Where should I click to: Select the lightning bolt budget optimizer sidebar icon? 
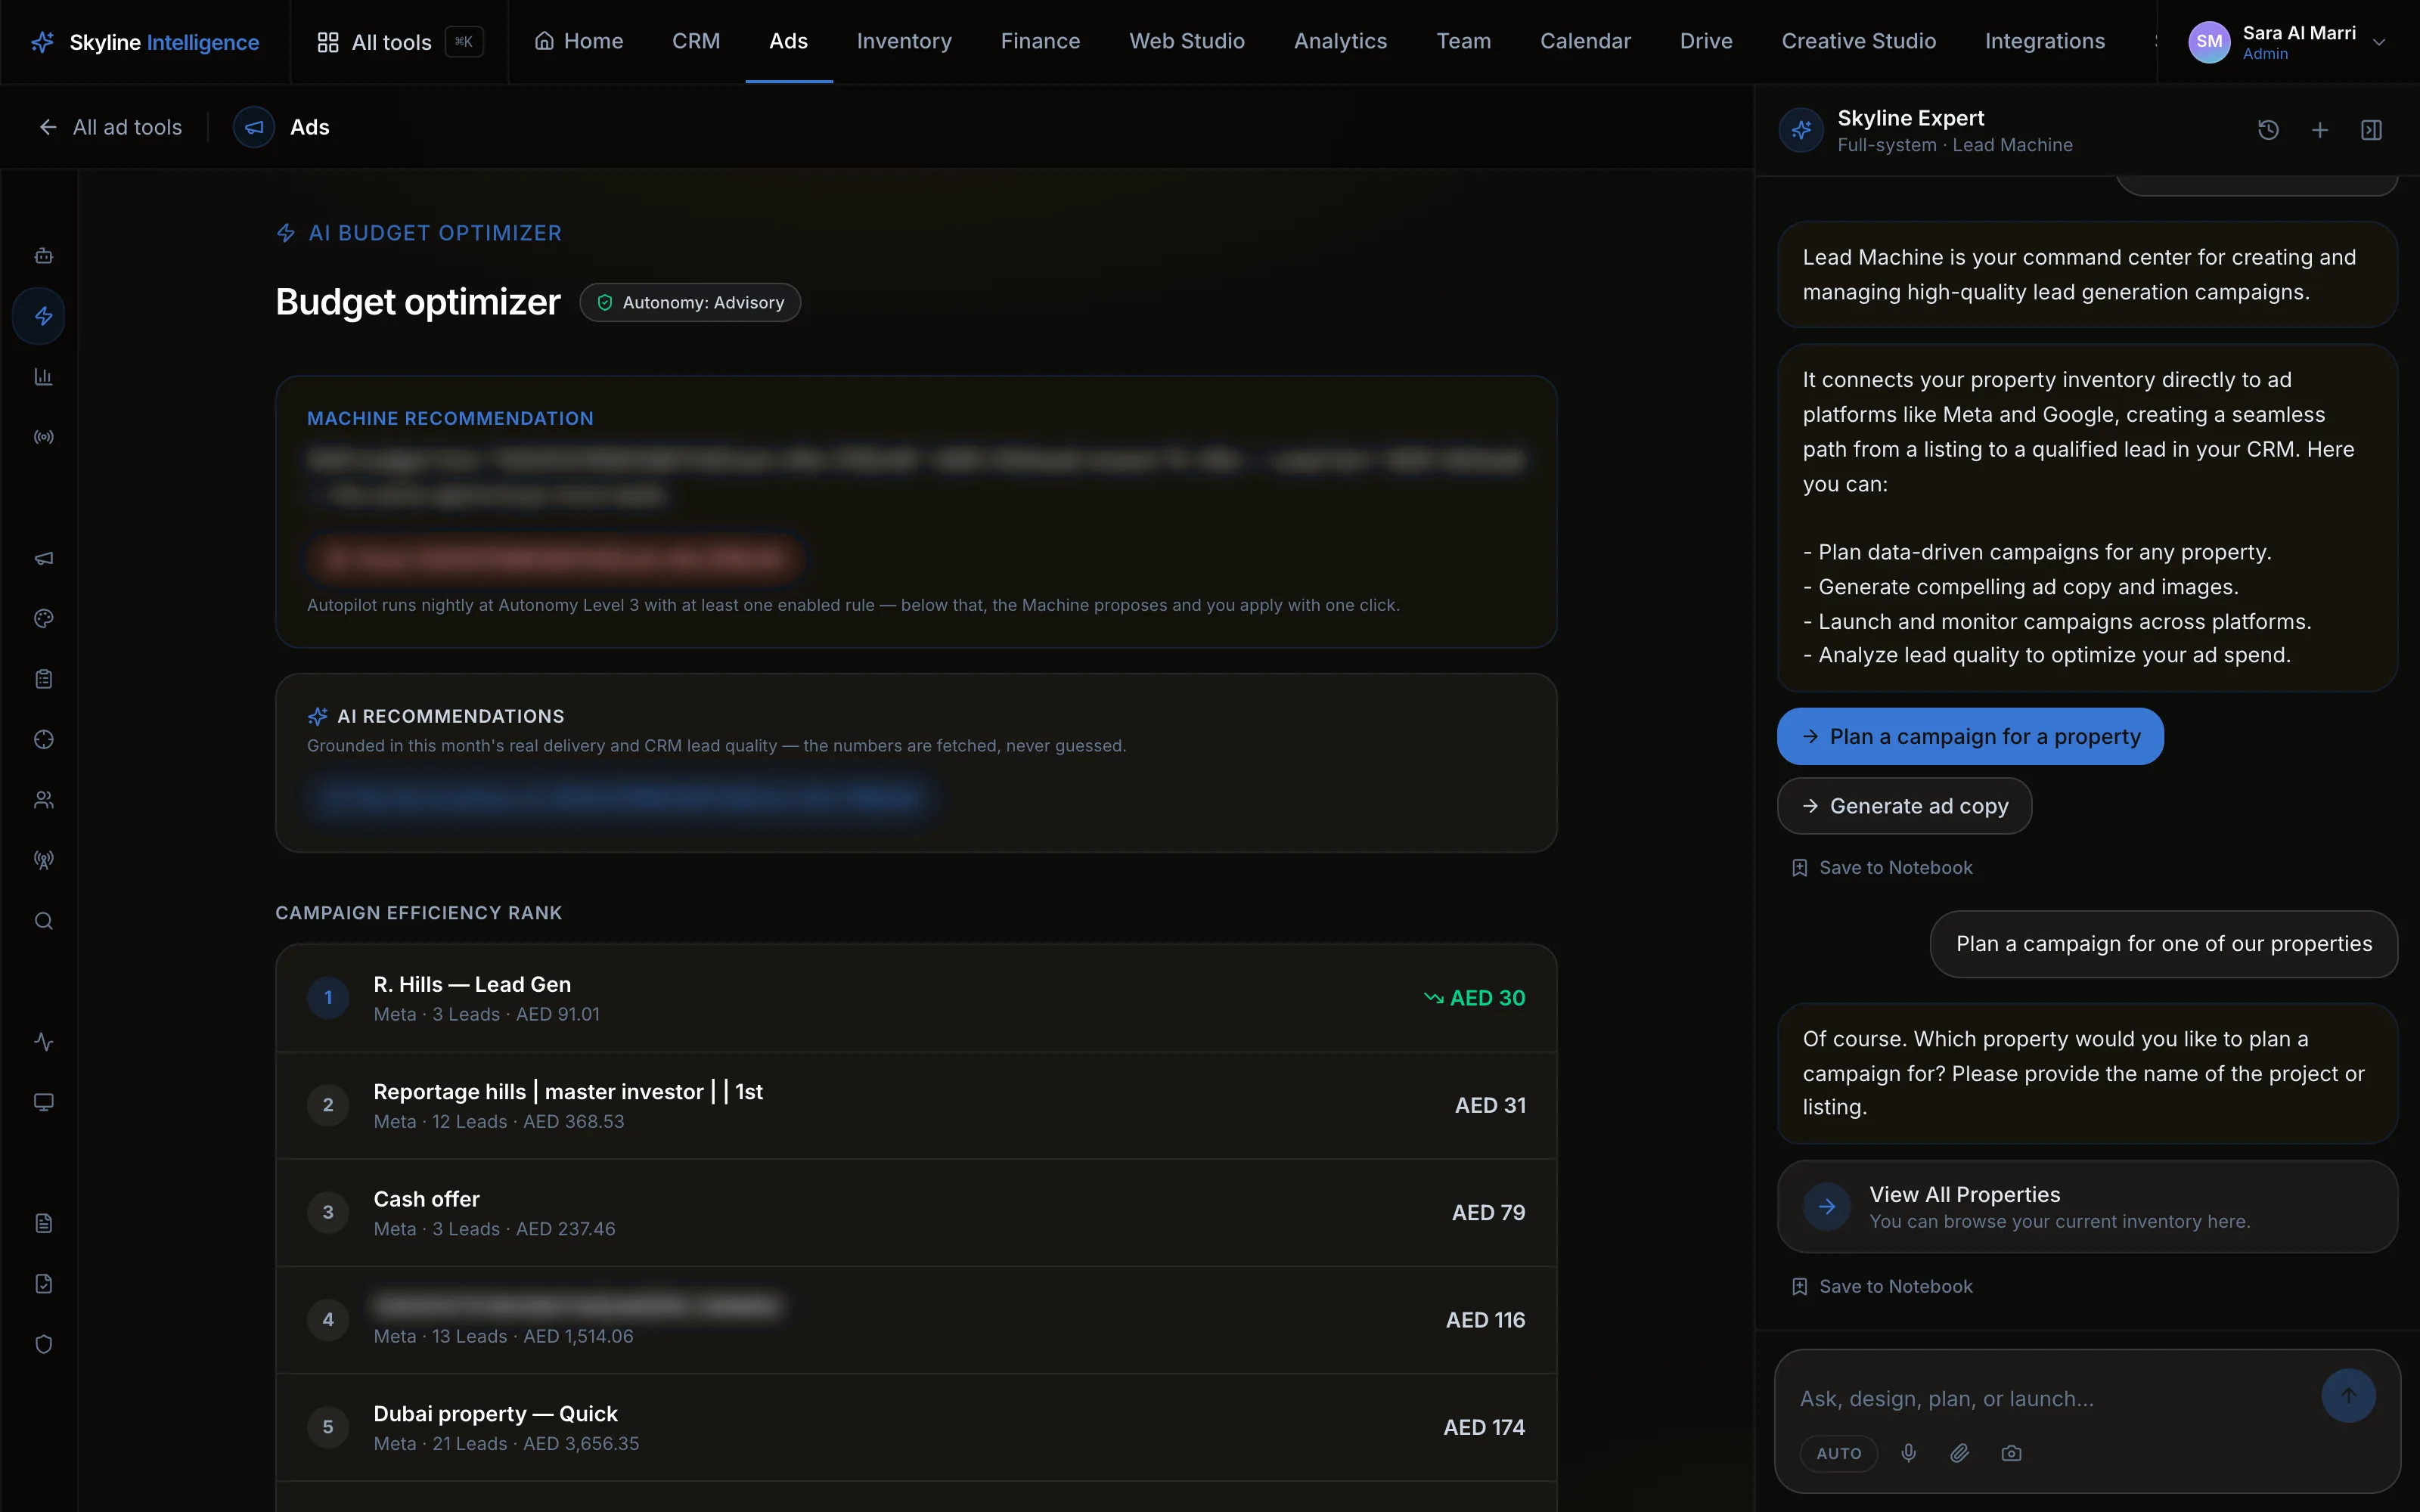(x=39, y=317)
